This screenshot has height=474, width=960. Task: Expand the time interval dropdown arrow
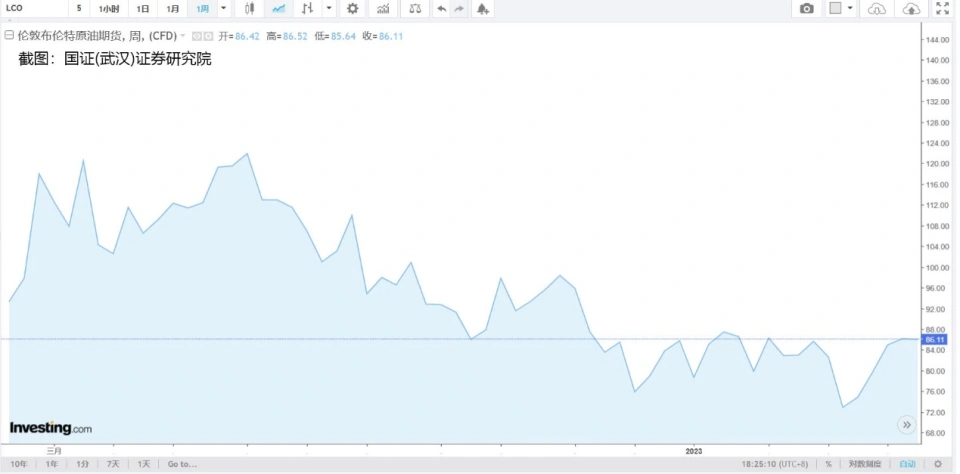click(x=223, y=9)
